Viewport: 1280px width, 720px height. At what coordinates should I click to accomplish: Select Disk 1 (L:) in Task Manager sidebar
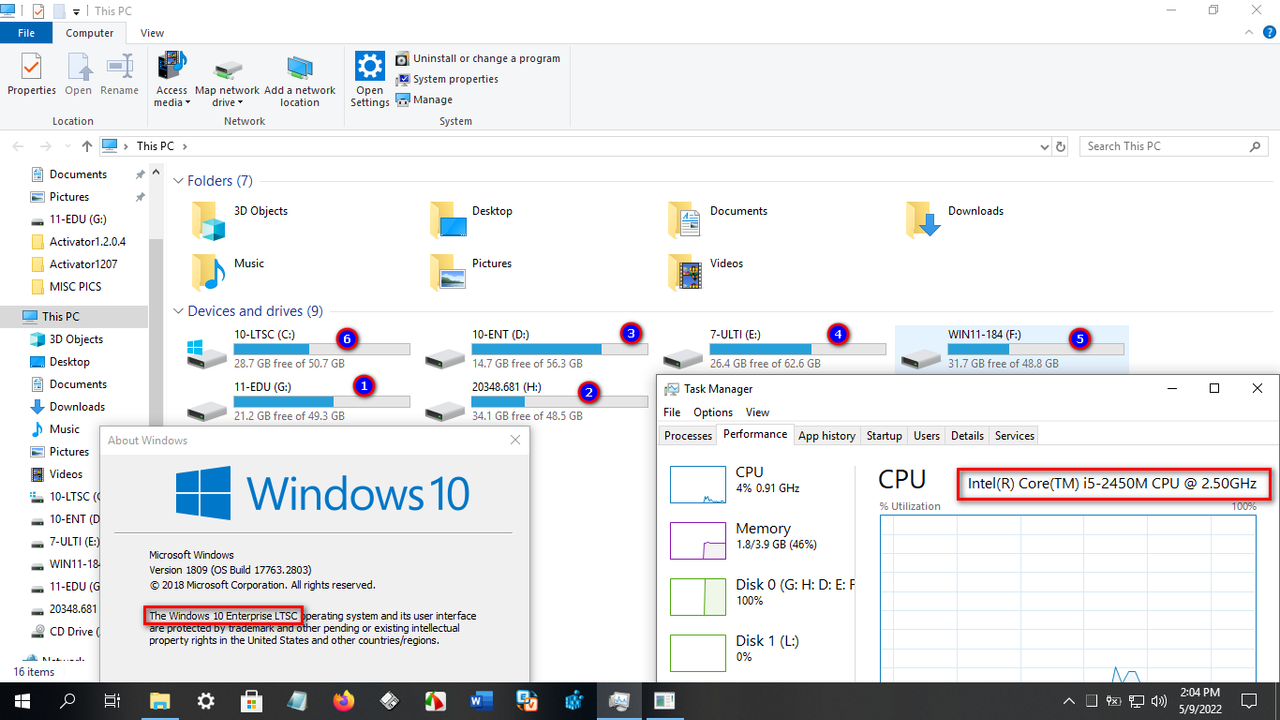click(762, 653)
